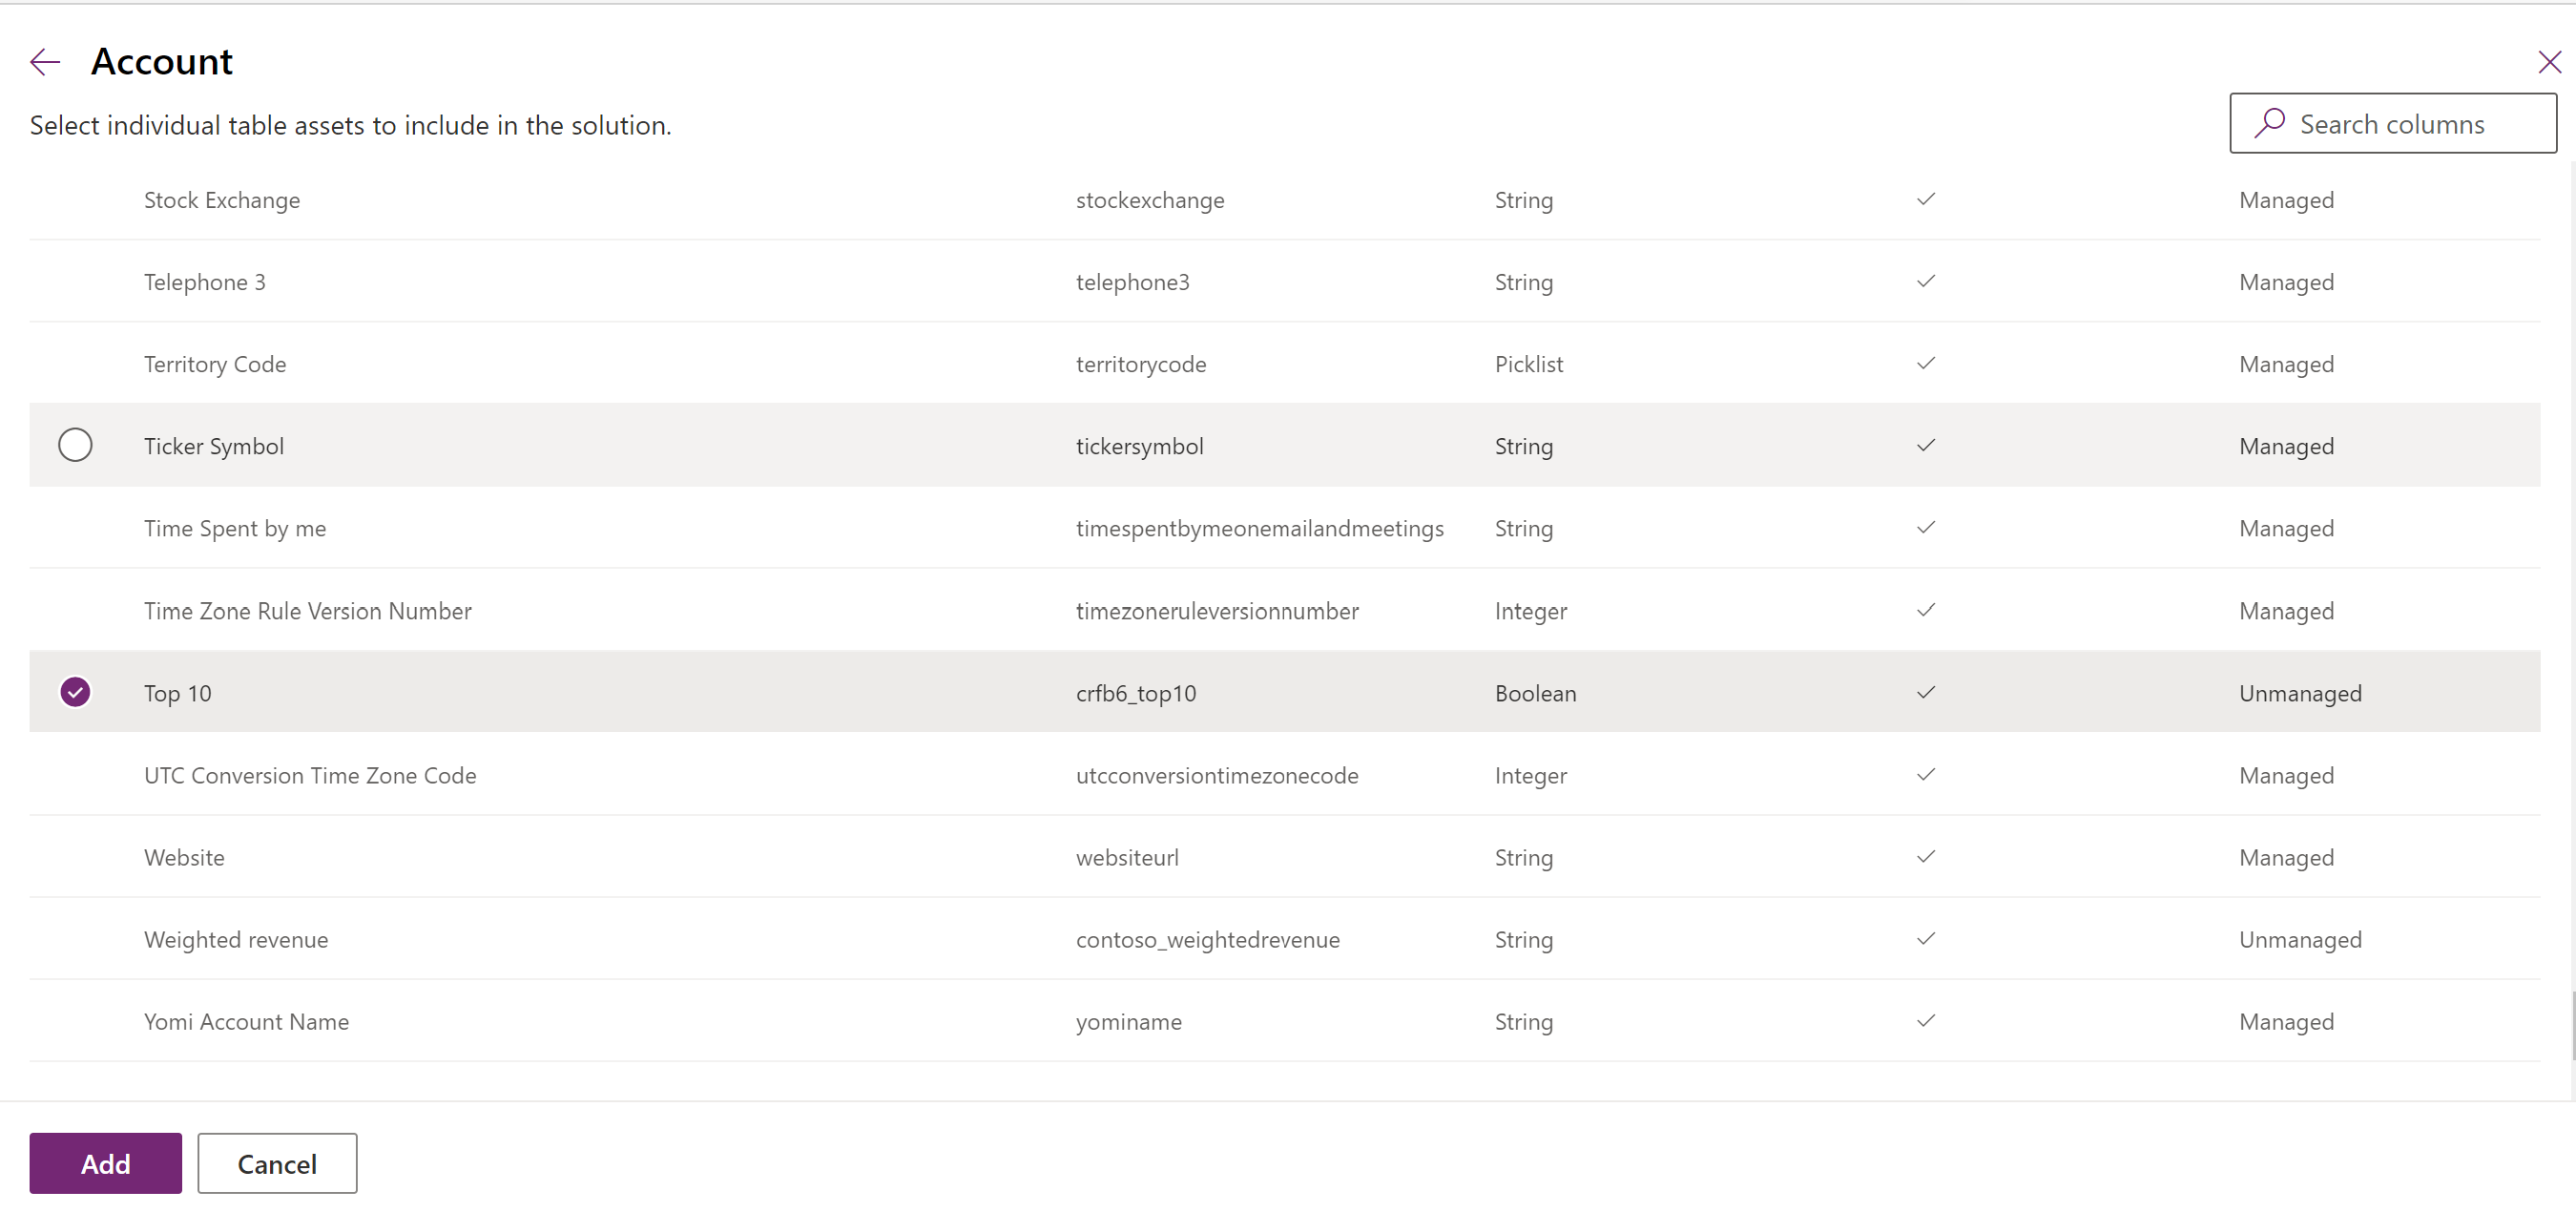The height and width of the screenshot is (1212, 2576).
Task: Click the checkmark icon next to territorycode
Action: (1927, 363)
